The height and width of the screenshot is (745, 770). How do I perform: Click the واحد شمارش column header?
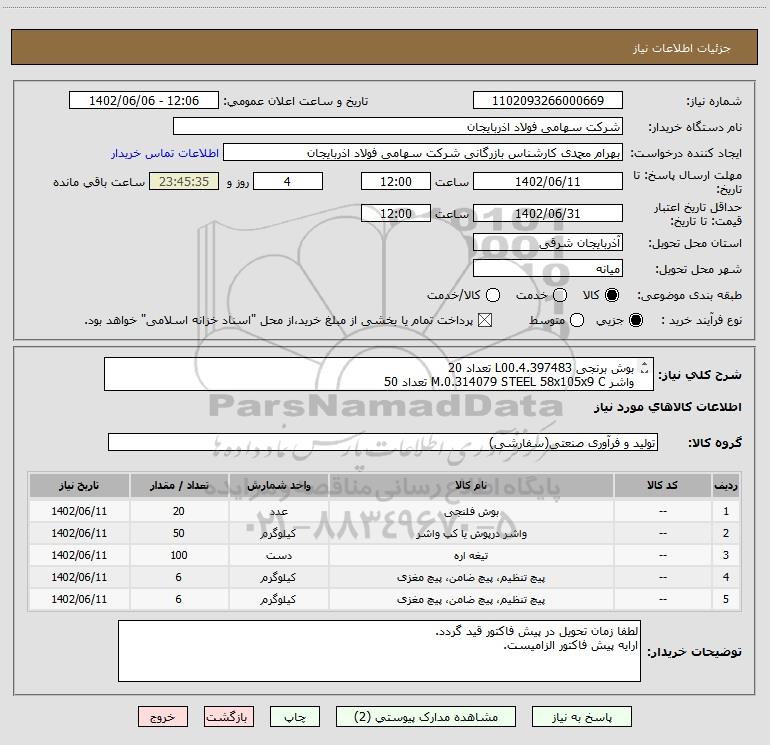[278, 485]
